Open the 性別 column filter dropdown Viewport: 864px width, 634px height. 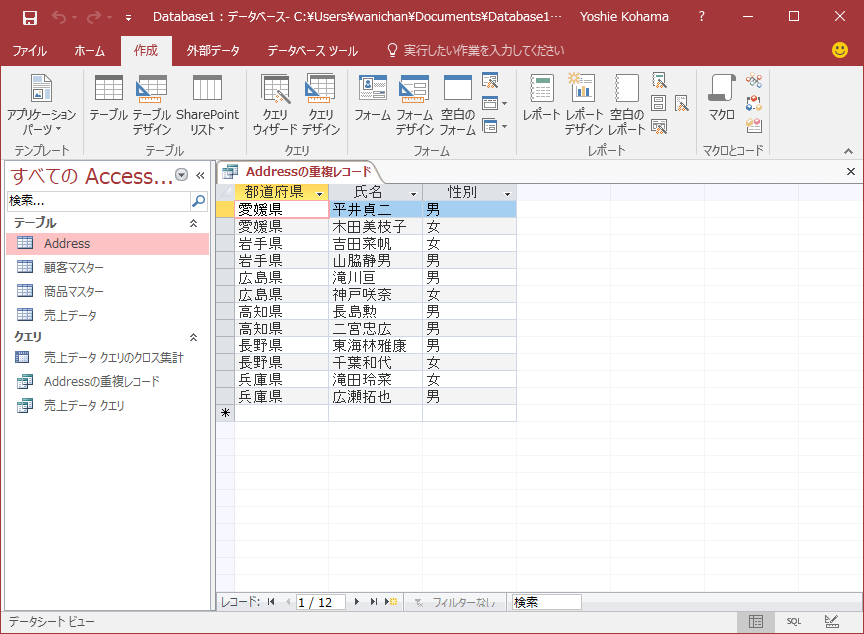click(x=507, y=193)
